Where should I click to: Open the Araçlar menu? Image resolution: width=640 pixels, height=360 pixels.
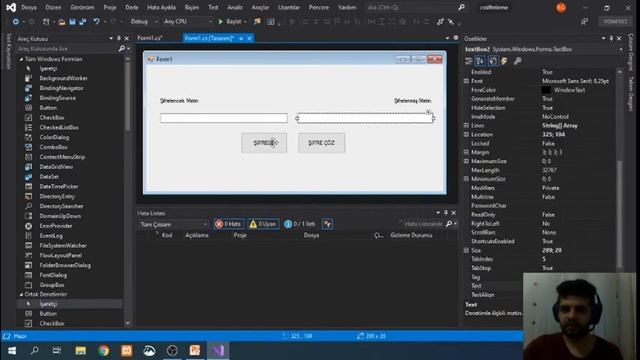[x=260, y=7]
